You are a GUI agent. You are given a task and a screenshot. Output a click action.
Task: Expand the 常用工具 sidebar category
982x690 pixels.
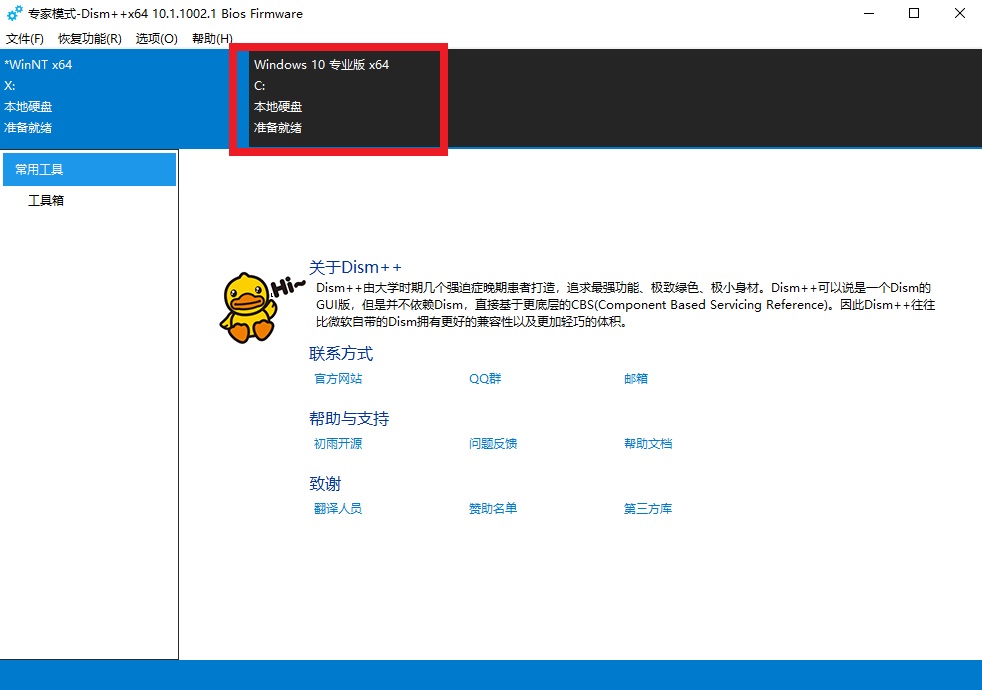point(89,170)
